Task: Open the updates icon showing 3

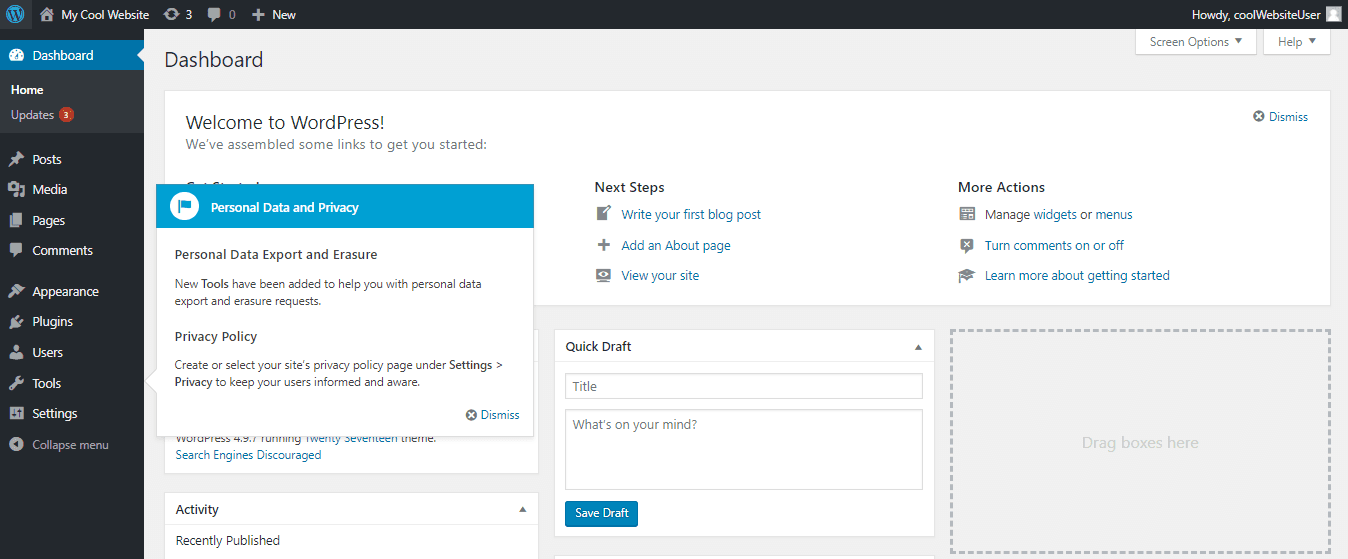Action: tap(172, 14)
